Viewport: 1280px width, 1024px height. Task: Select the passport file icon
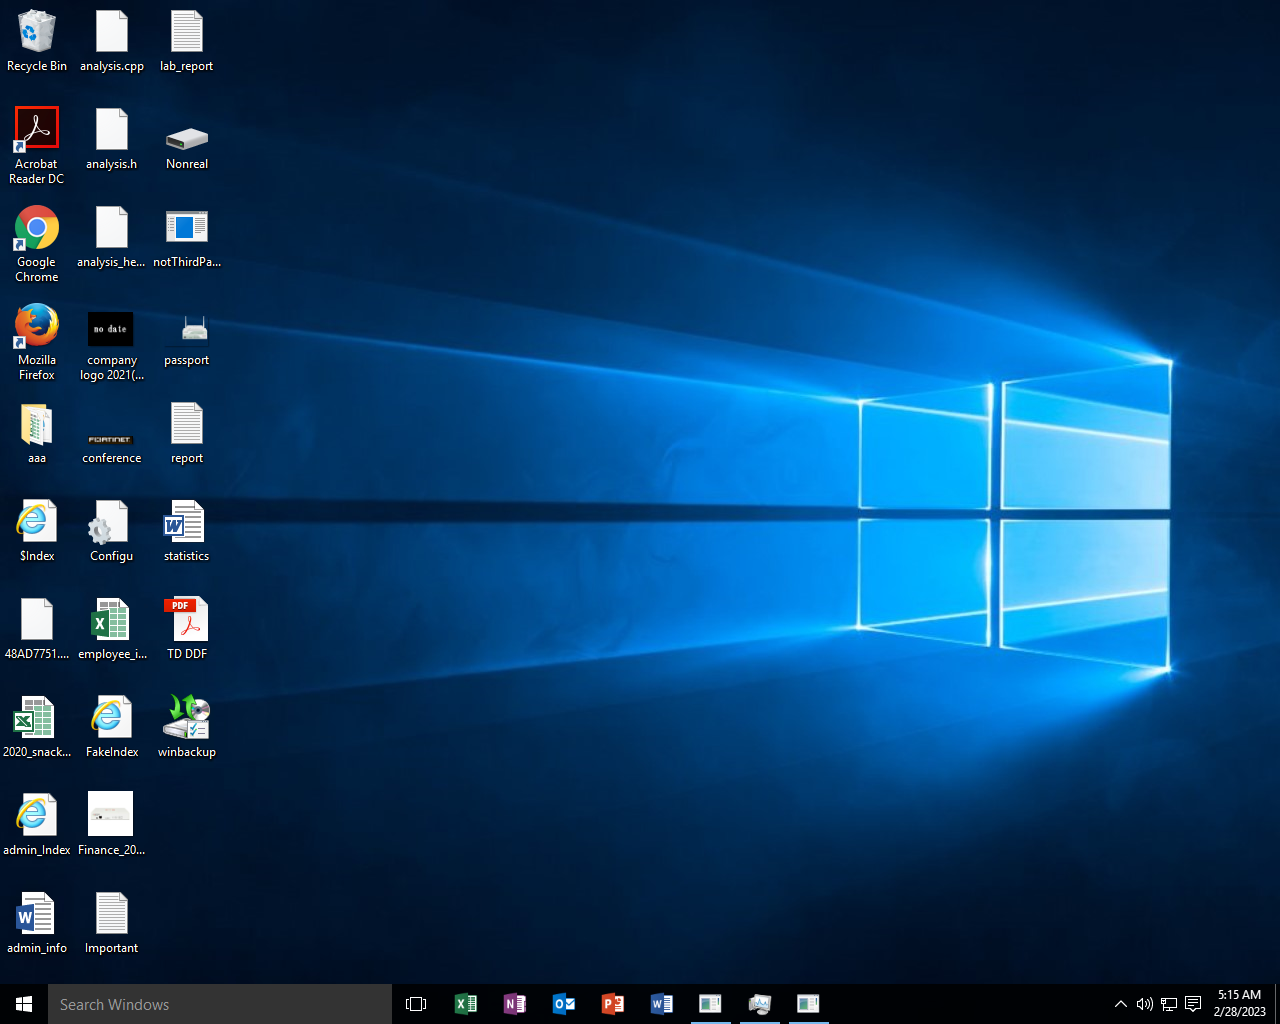click(187, 341)
